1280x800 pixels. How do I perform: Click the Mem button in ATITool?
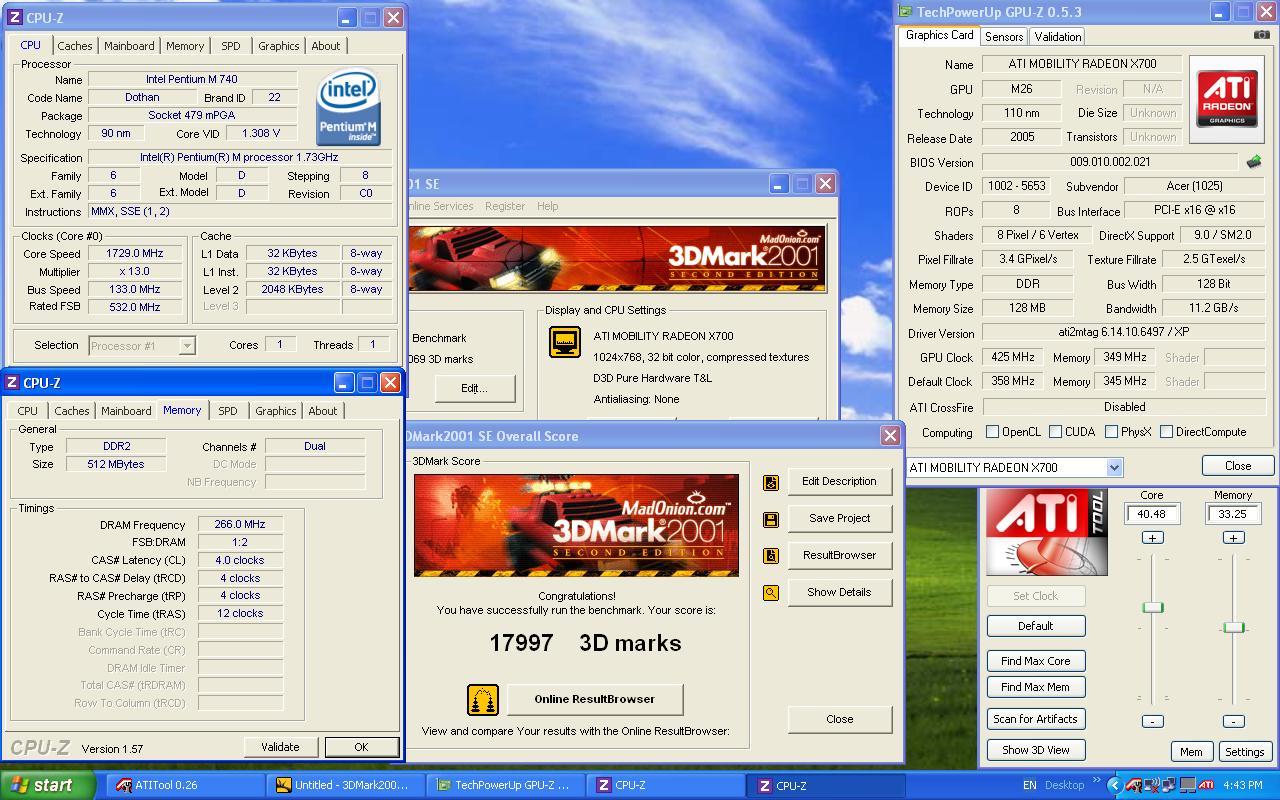tap(1191, 752)
